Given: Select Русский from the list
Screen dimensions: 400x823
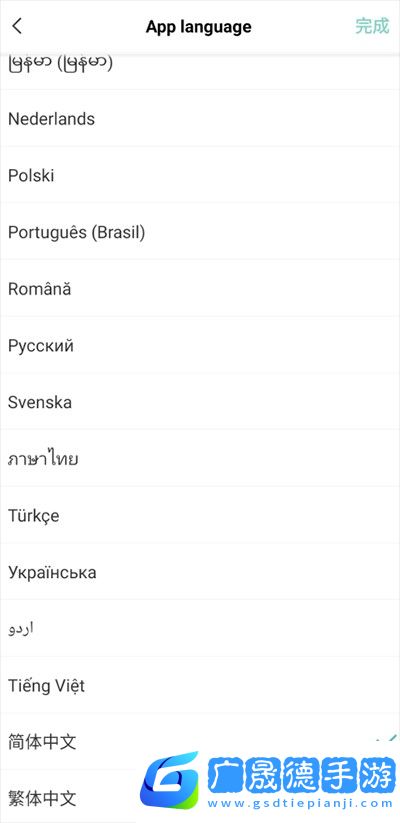Looking at the screenshot, I should click(x=200, y=345).
